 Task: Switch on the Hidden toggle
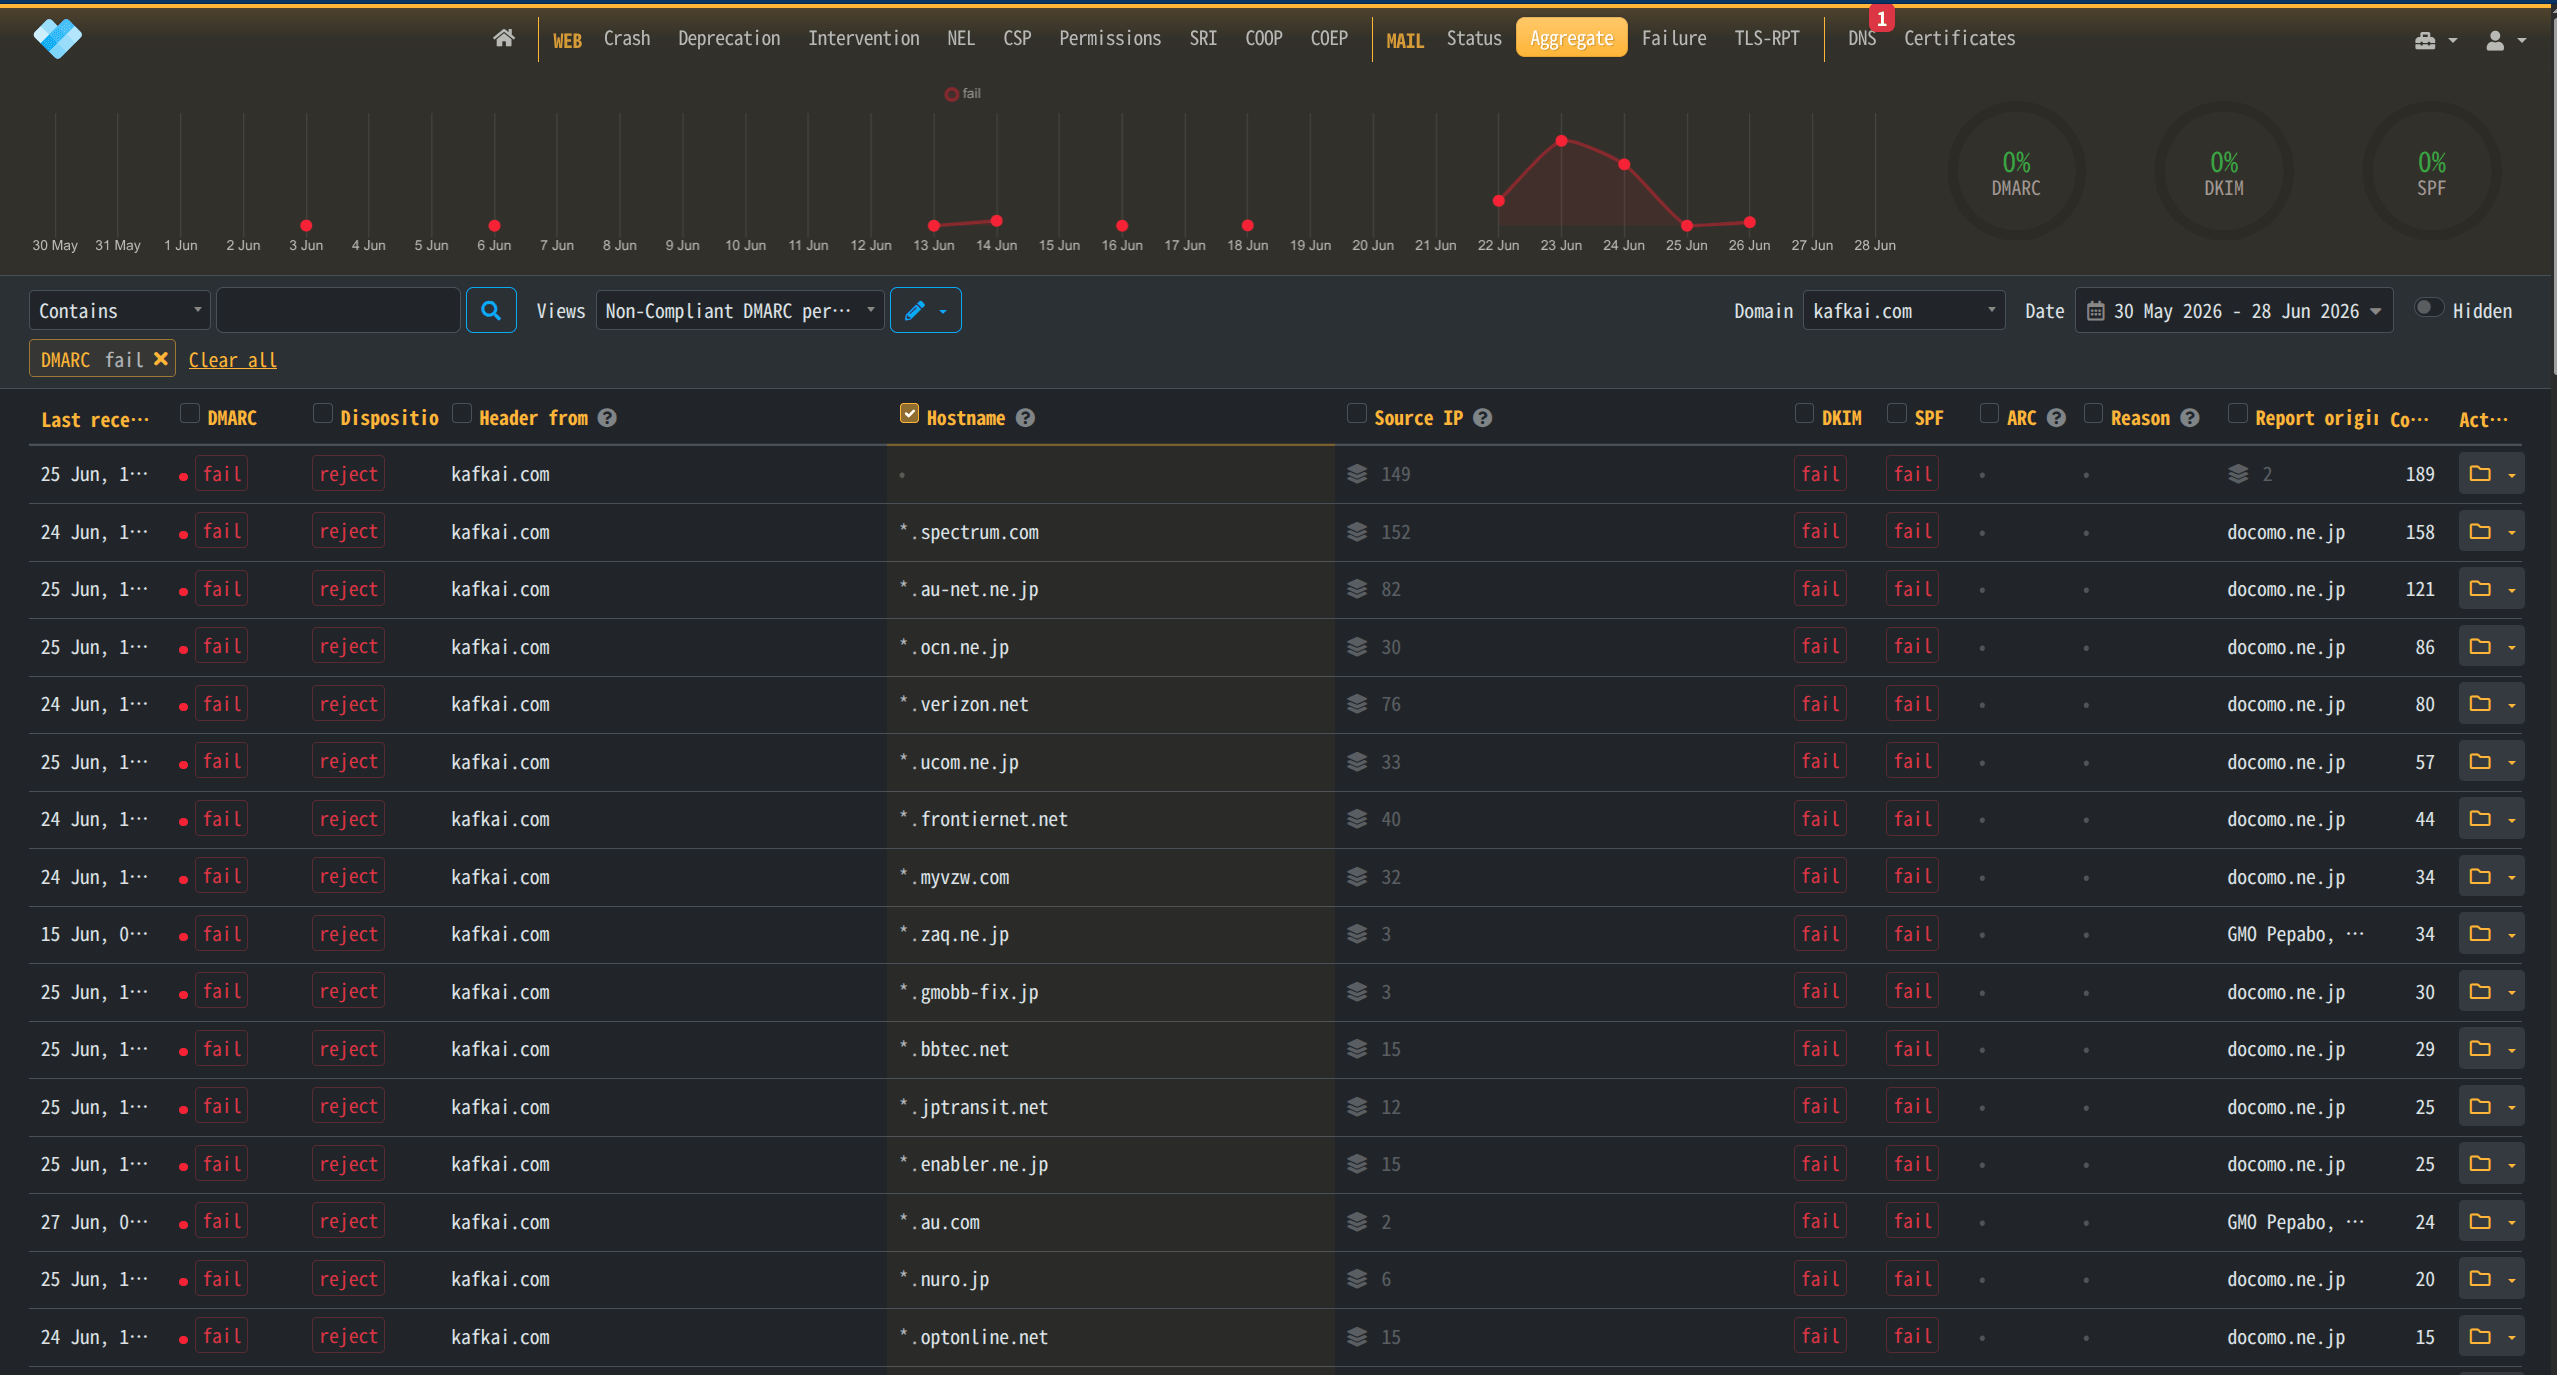[x=2428, y=308]
